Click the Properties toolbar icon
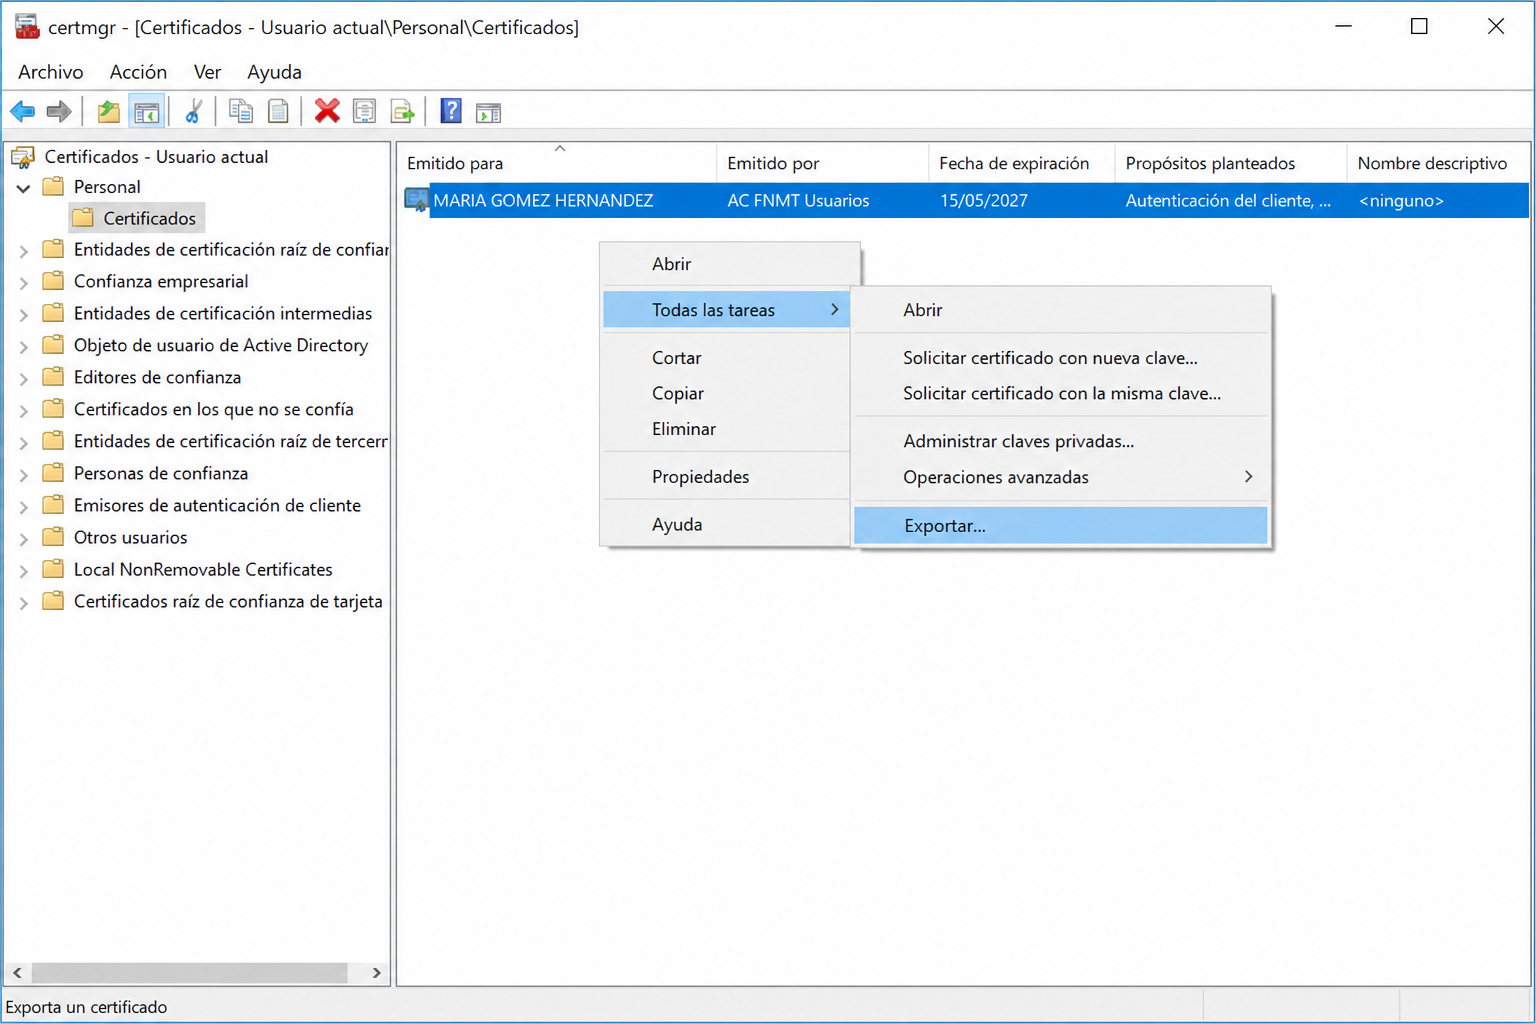 (365, 112)
